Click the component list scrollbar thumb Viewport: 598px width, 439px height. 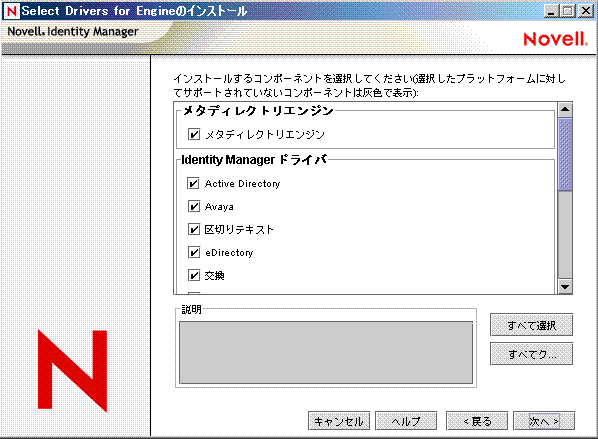tap(565, 154)
